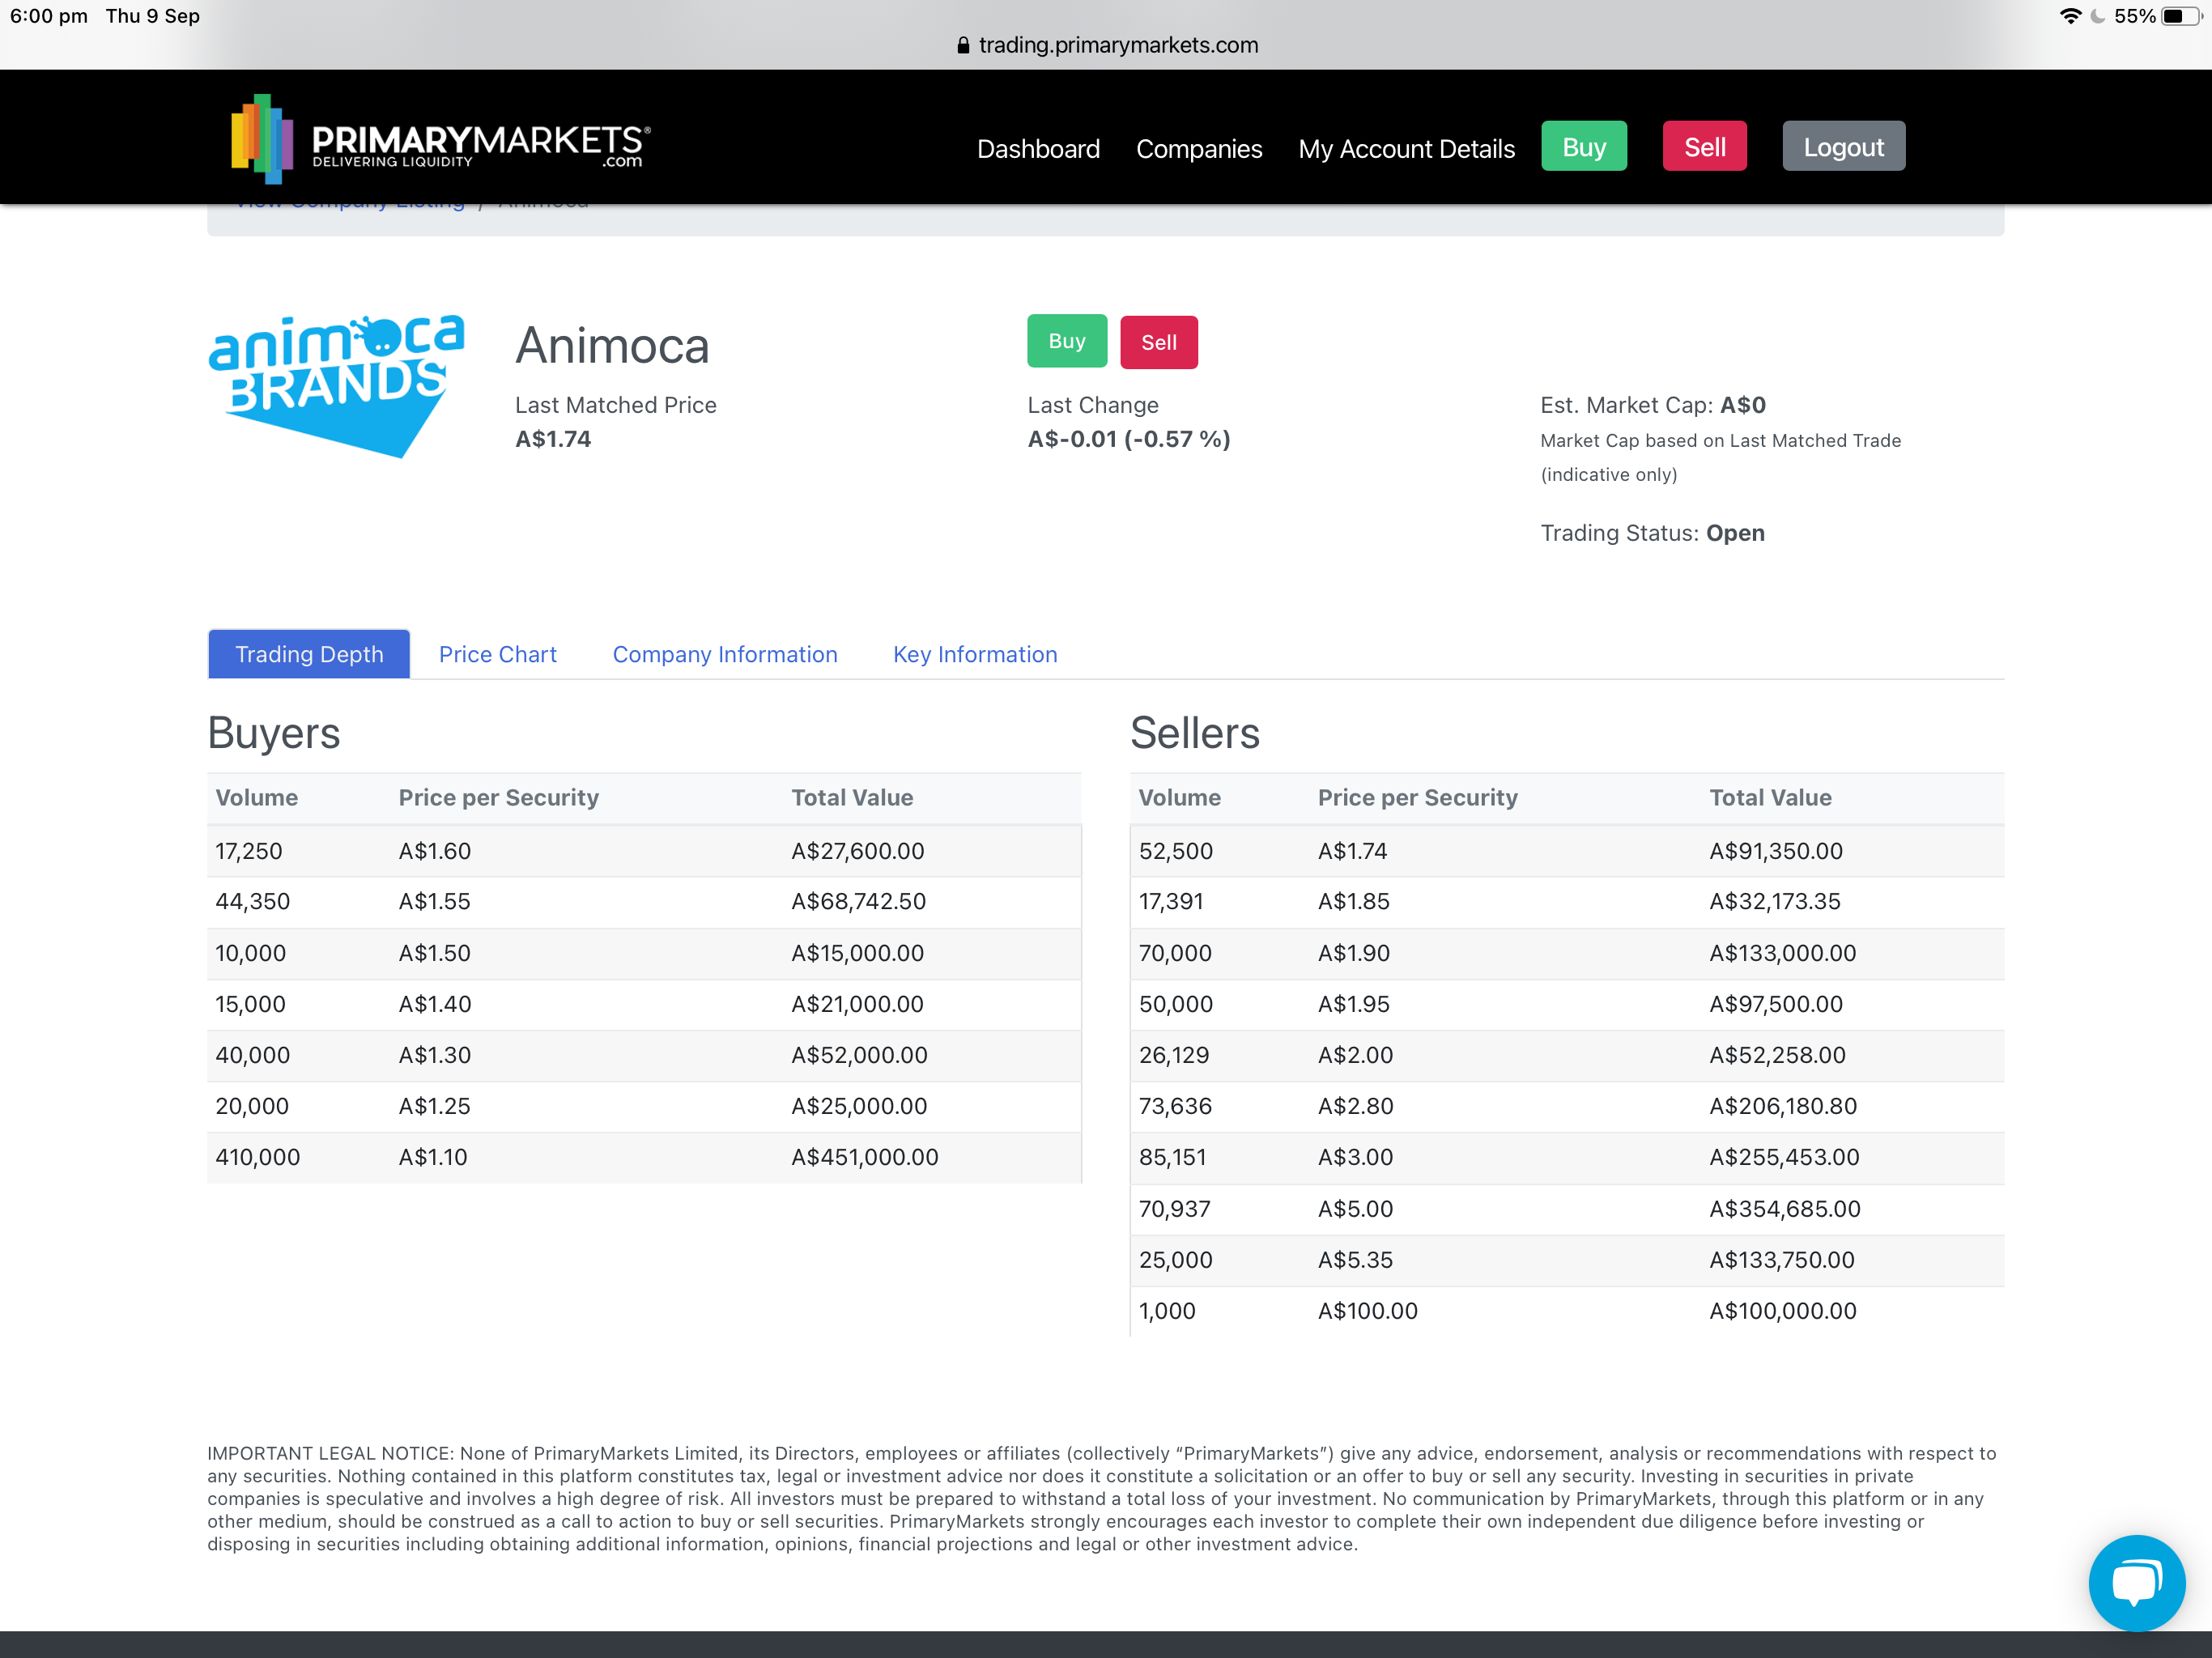Click Buyers price A$1.30
Screen dimensions: 2212x1658
(434, 1055)
